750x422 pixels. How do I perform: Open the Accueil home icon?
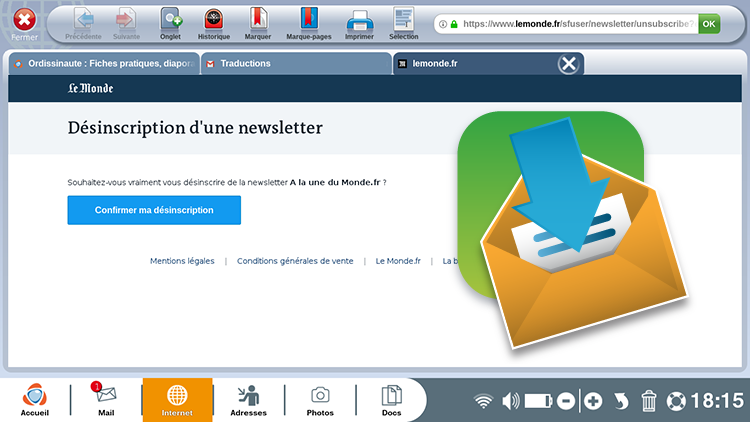coord(34,400)
